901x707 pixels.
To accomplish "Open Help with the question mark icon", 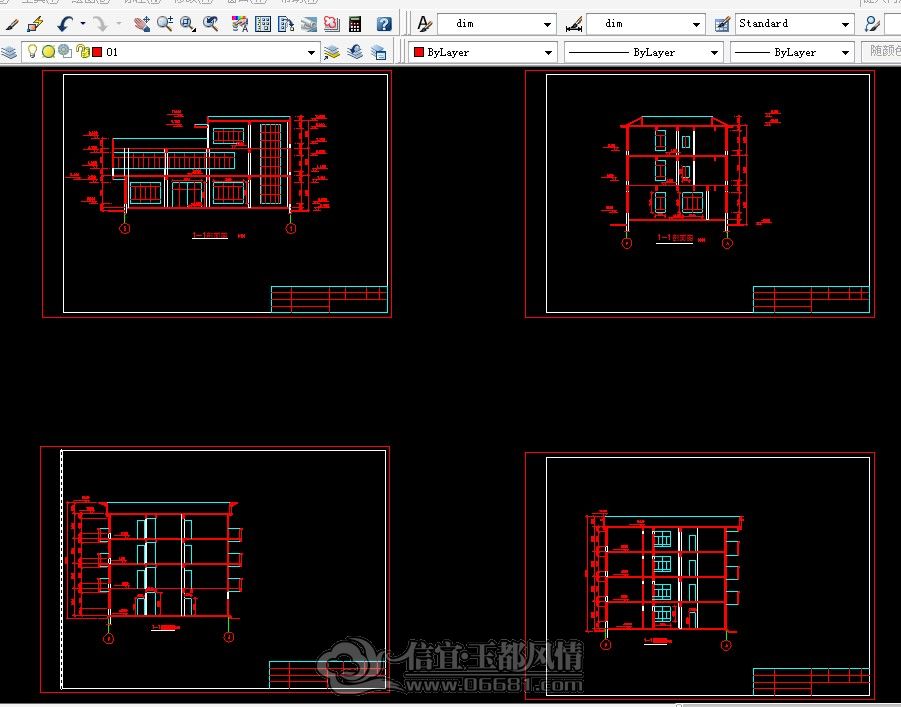I will pos(384,24).
